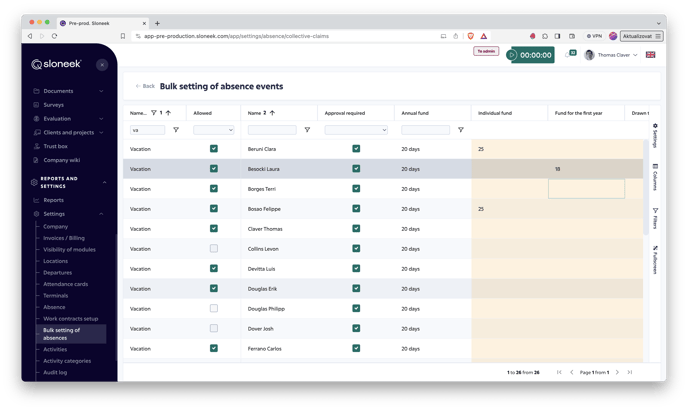Toggle the sort arrow in the first Name column header
Screen dimensions: 688x410
pyautogui.click(x=168, y=113)
